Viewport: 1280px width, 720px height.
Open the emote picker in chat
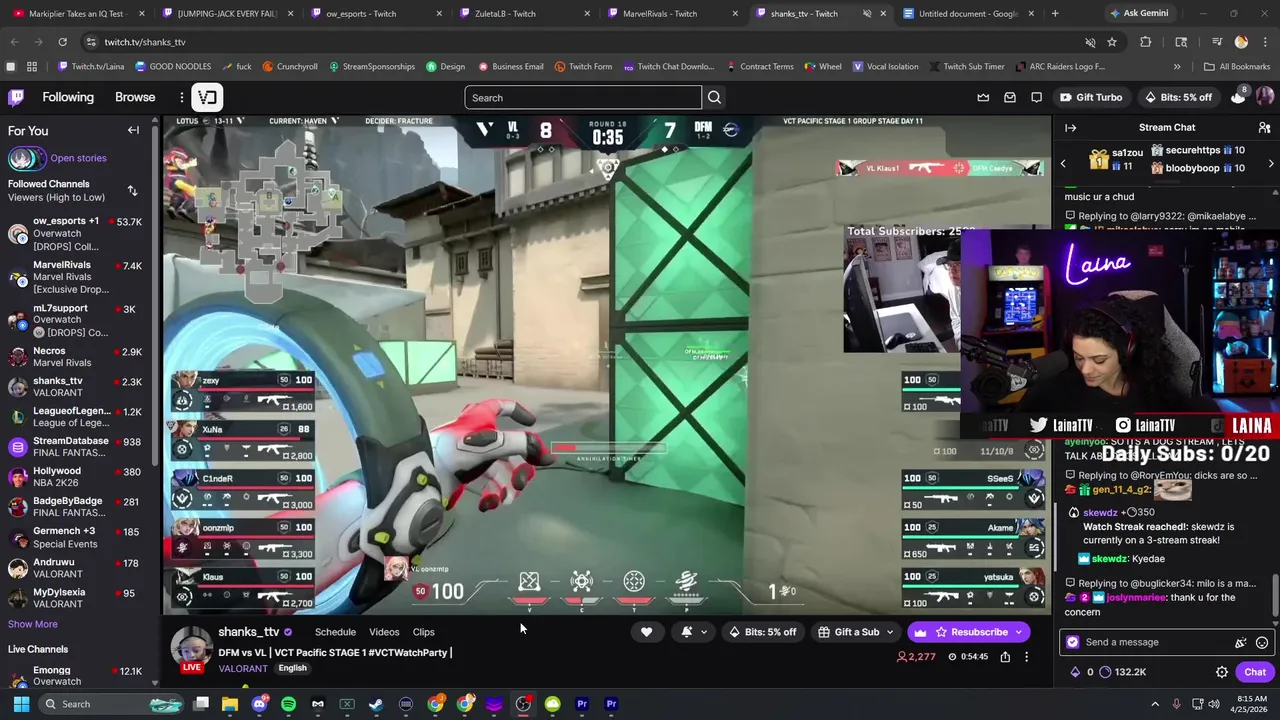1262,643
